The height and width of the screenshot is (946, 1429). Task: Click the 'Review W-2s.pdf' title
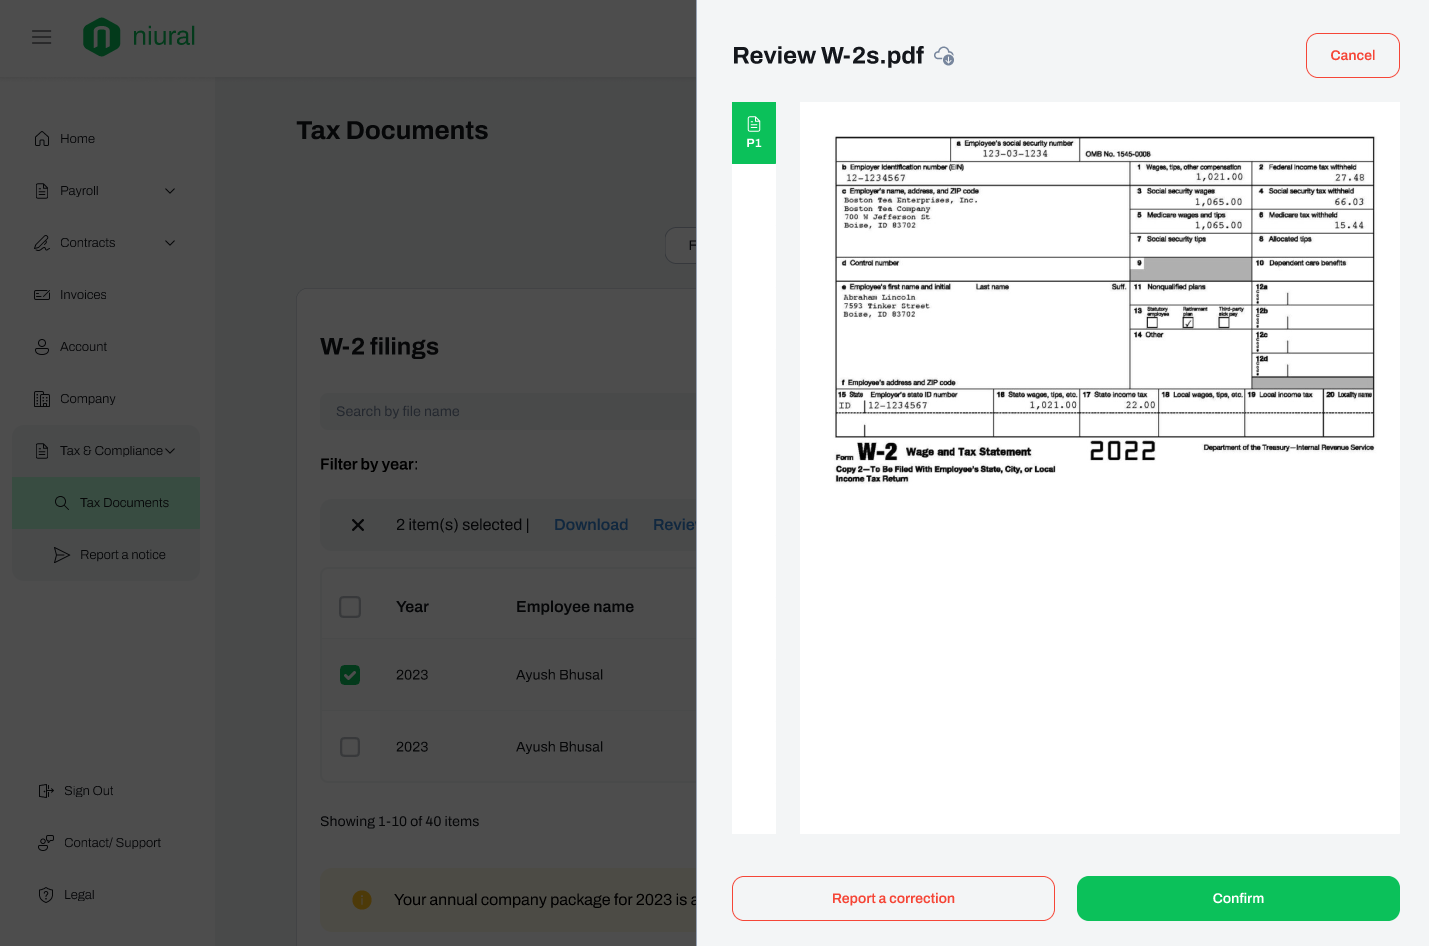click(828, 56)
